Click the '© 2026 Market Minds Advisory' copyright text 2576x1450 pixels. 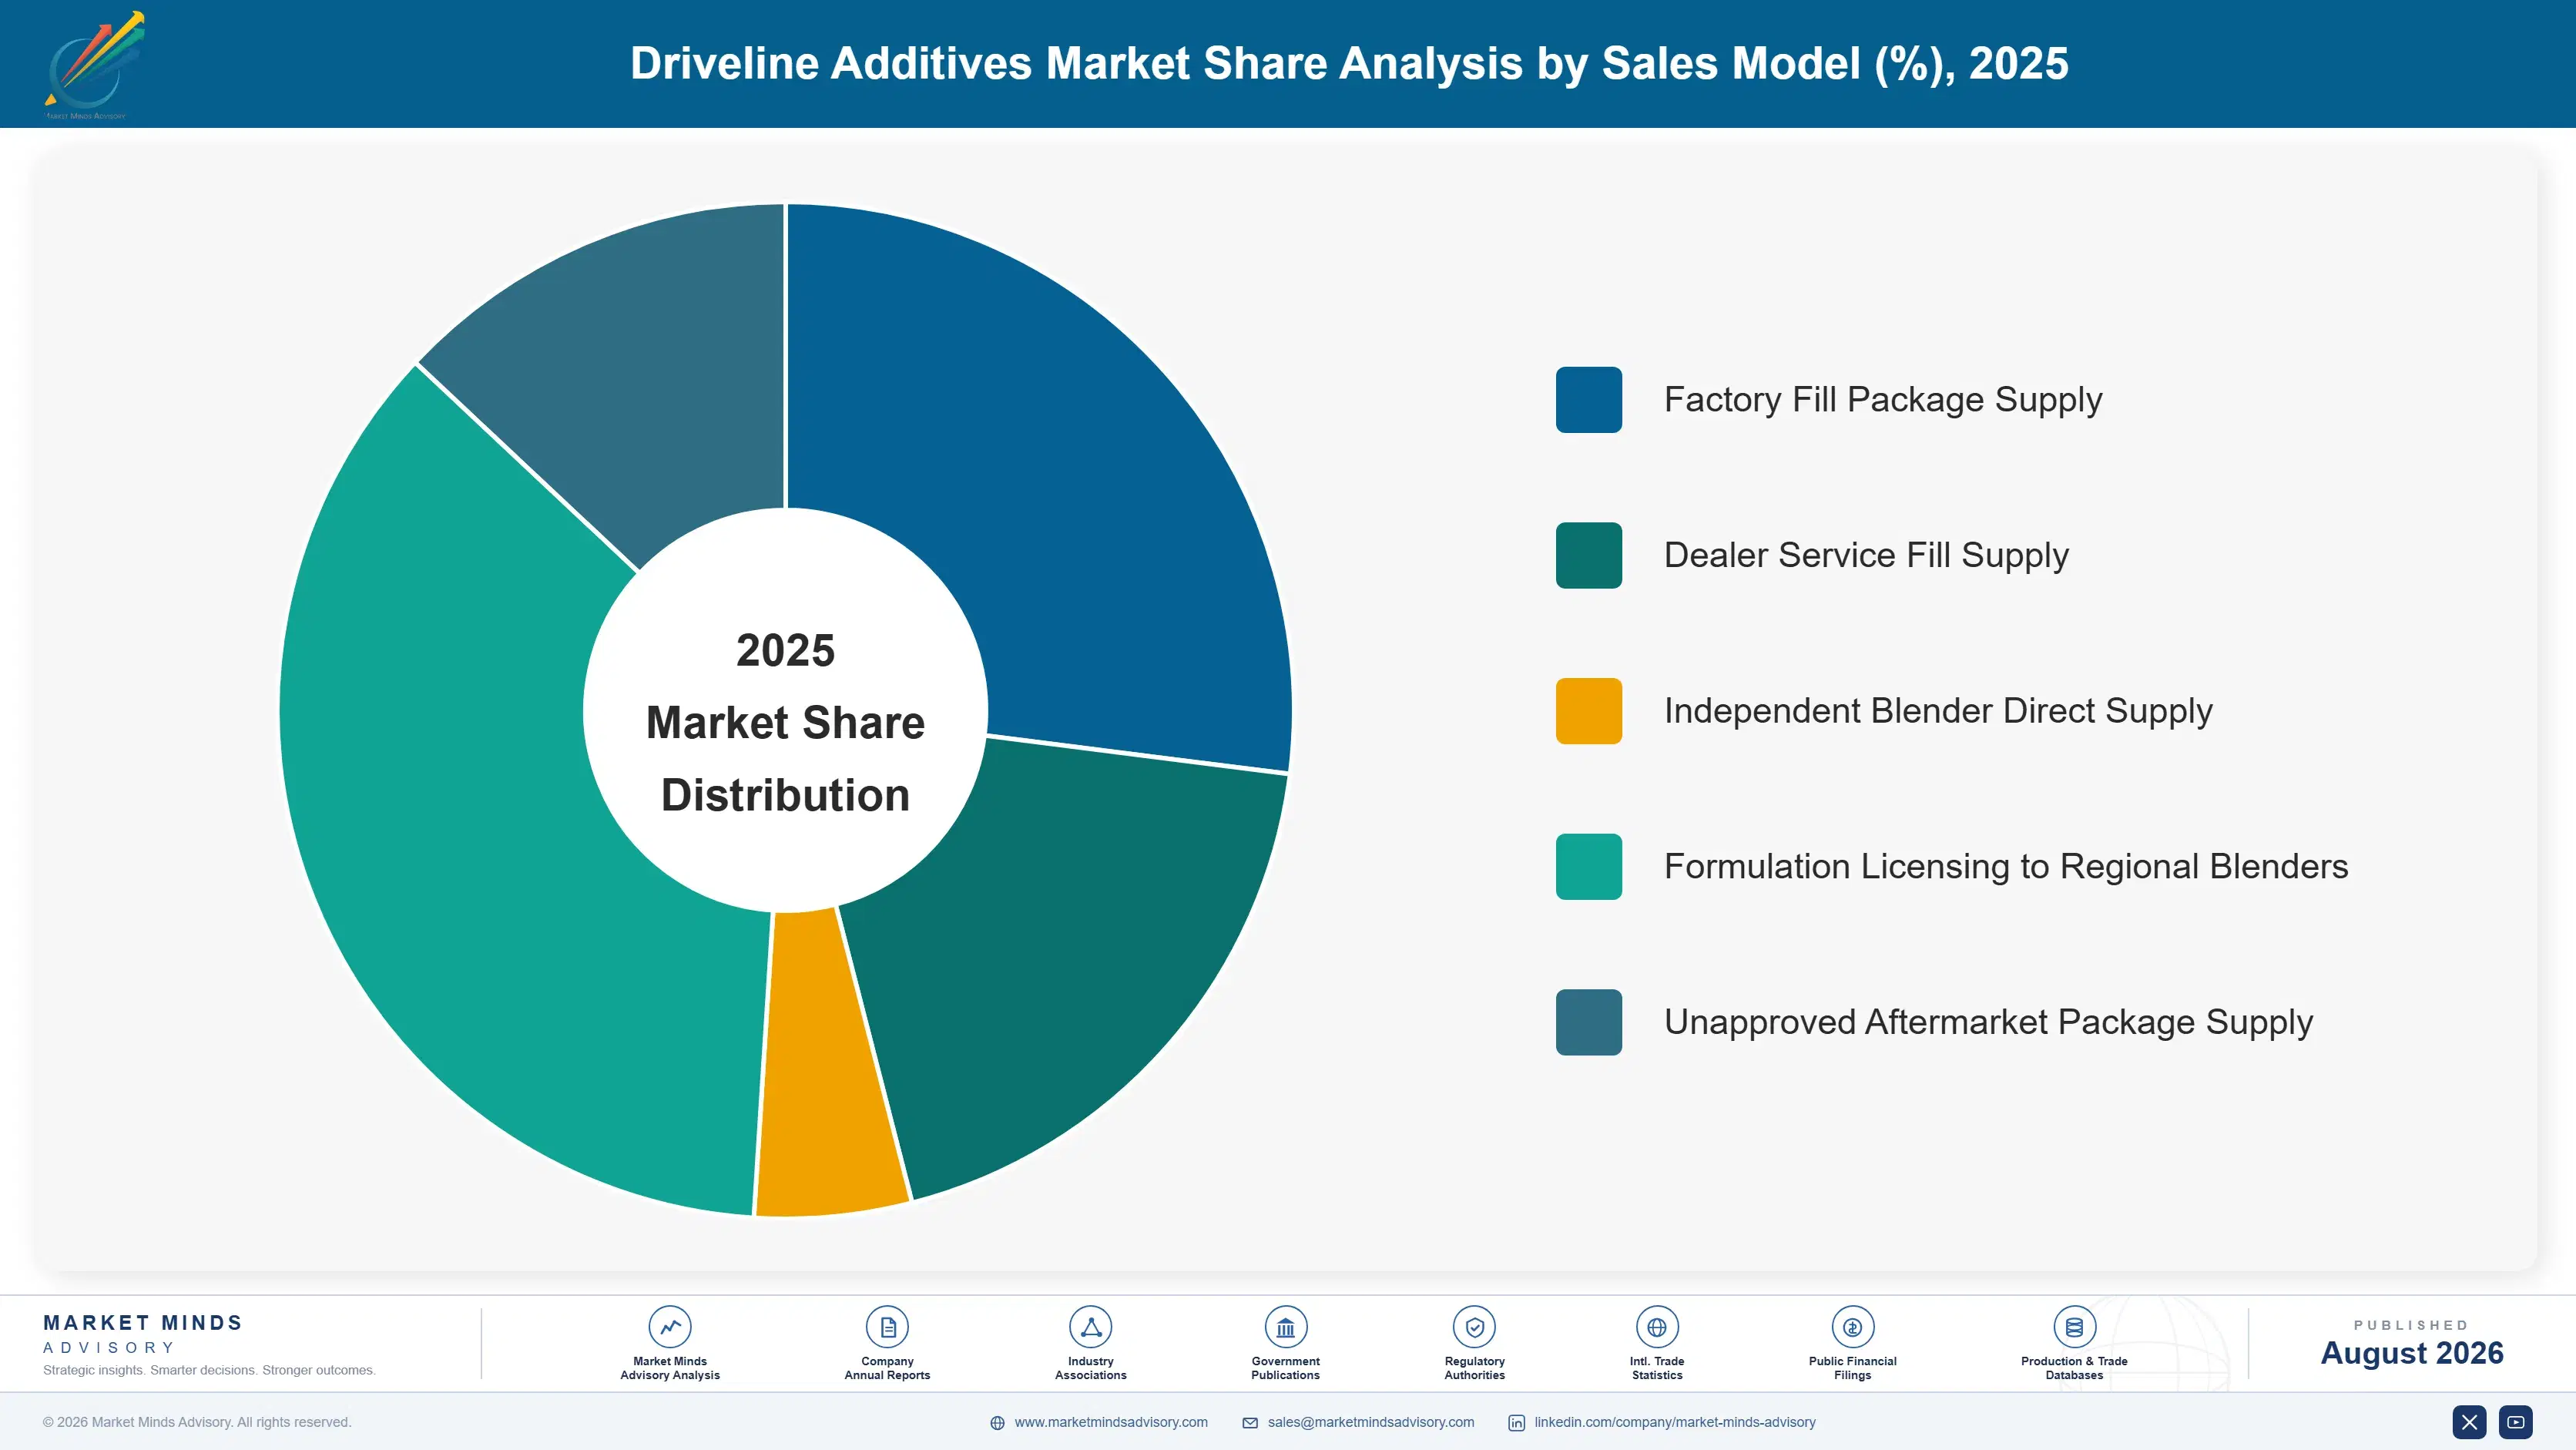coord(197,1422)
